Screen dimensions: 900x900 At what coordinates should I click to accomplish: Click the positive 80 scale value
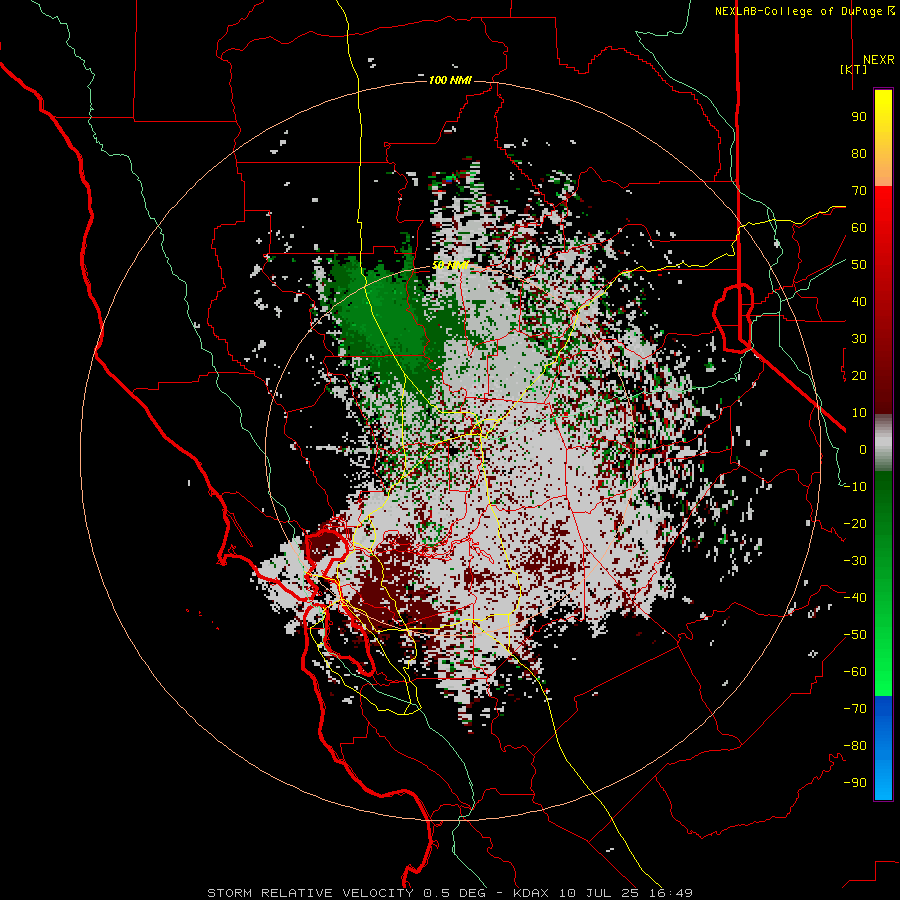[x=859, y=153]
